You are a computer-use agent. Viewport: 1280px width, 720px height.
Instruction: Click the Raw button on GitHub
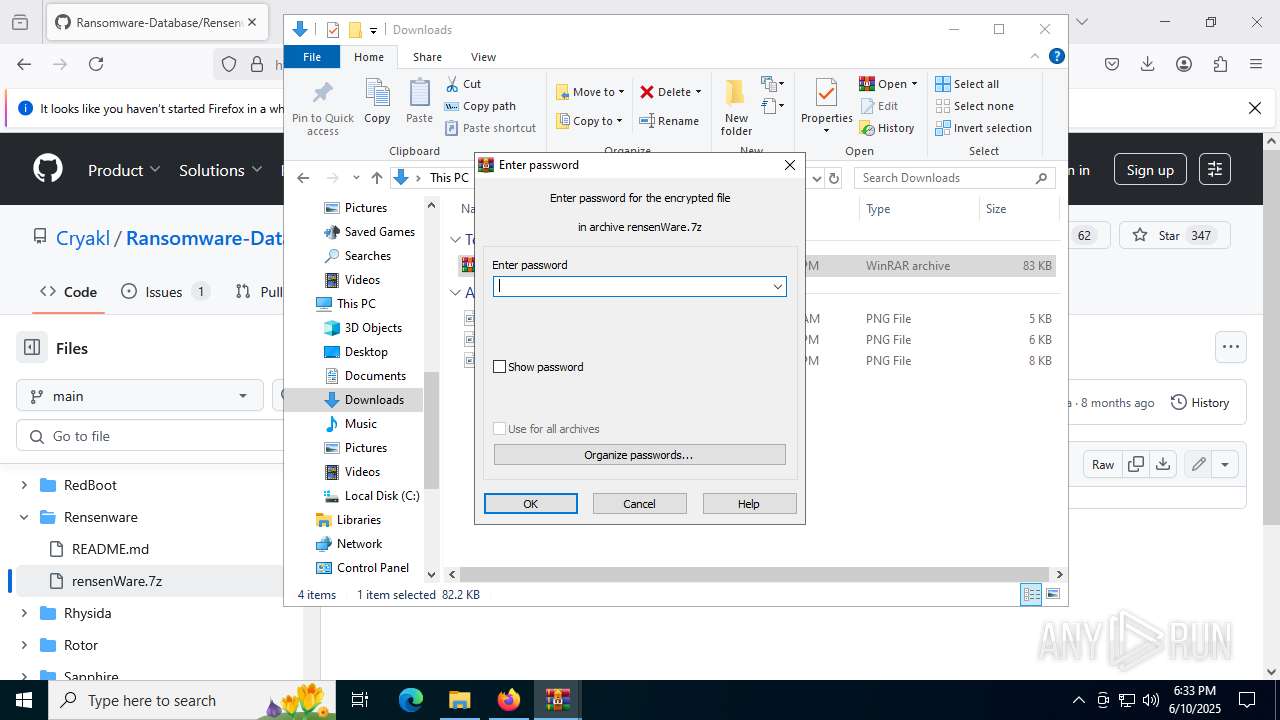coord(1102,464)
